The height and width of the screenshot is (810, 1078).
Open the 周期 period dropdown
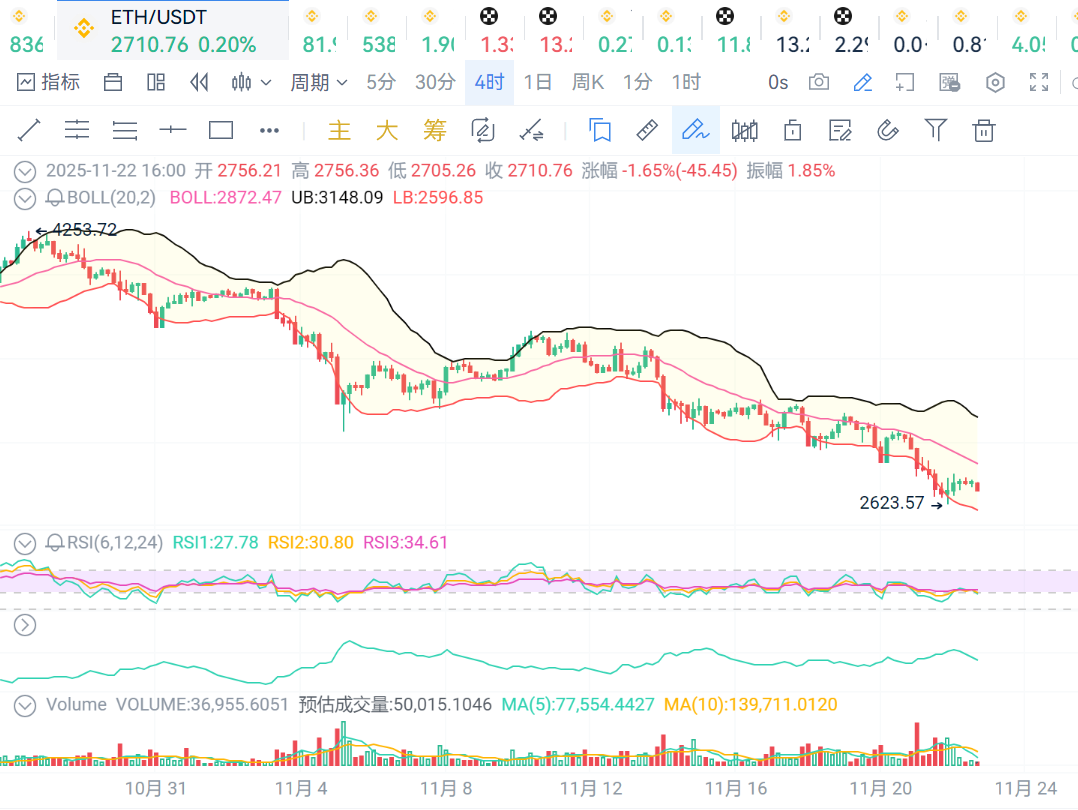[x=318, y=82]
